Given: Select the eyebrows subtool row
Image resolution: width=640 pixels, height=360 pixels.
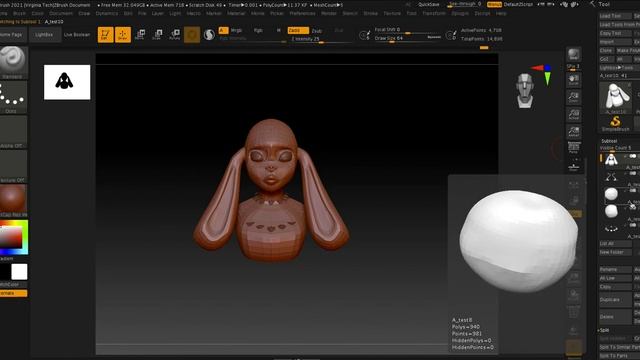Looking at the screenshot, I should [620, 177].
